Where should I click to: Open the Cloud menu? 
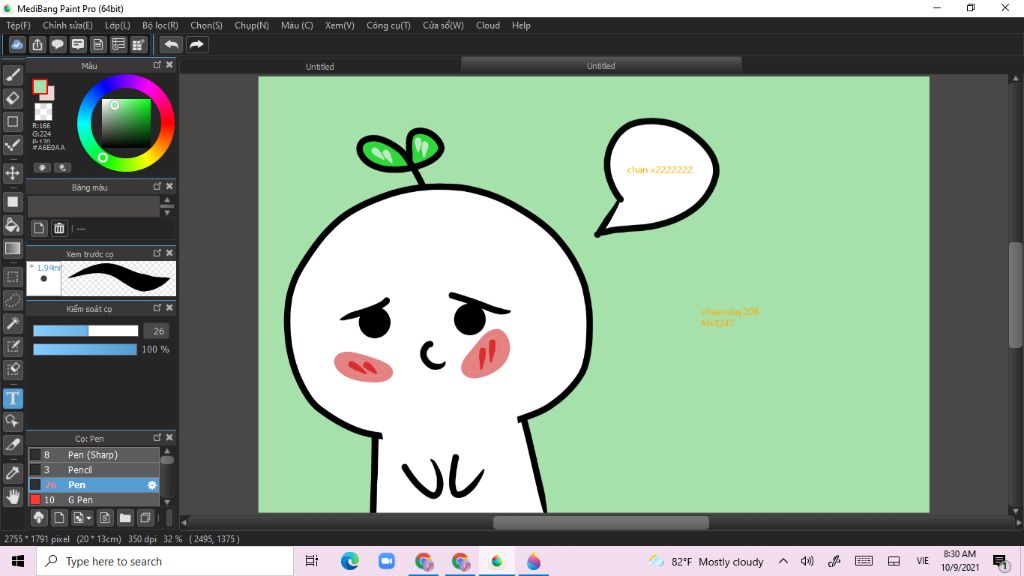(488, 25)
